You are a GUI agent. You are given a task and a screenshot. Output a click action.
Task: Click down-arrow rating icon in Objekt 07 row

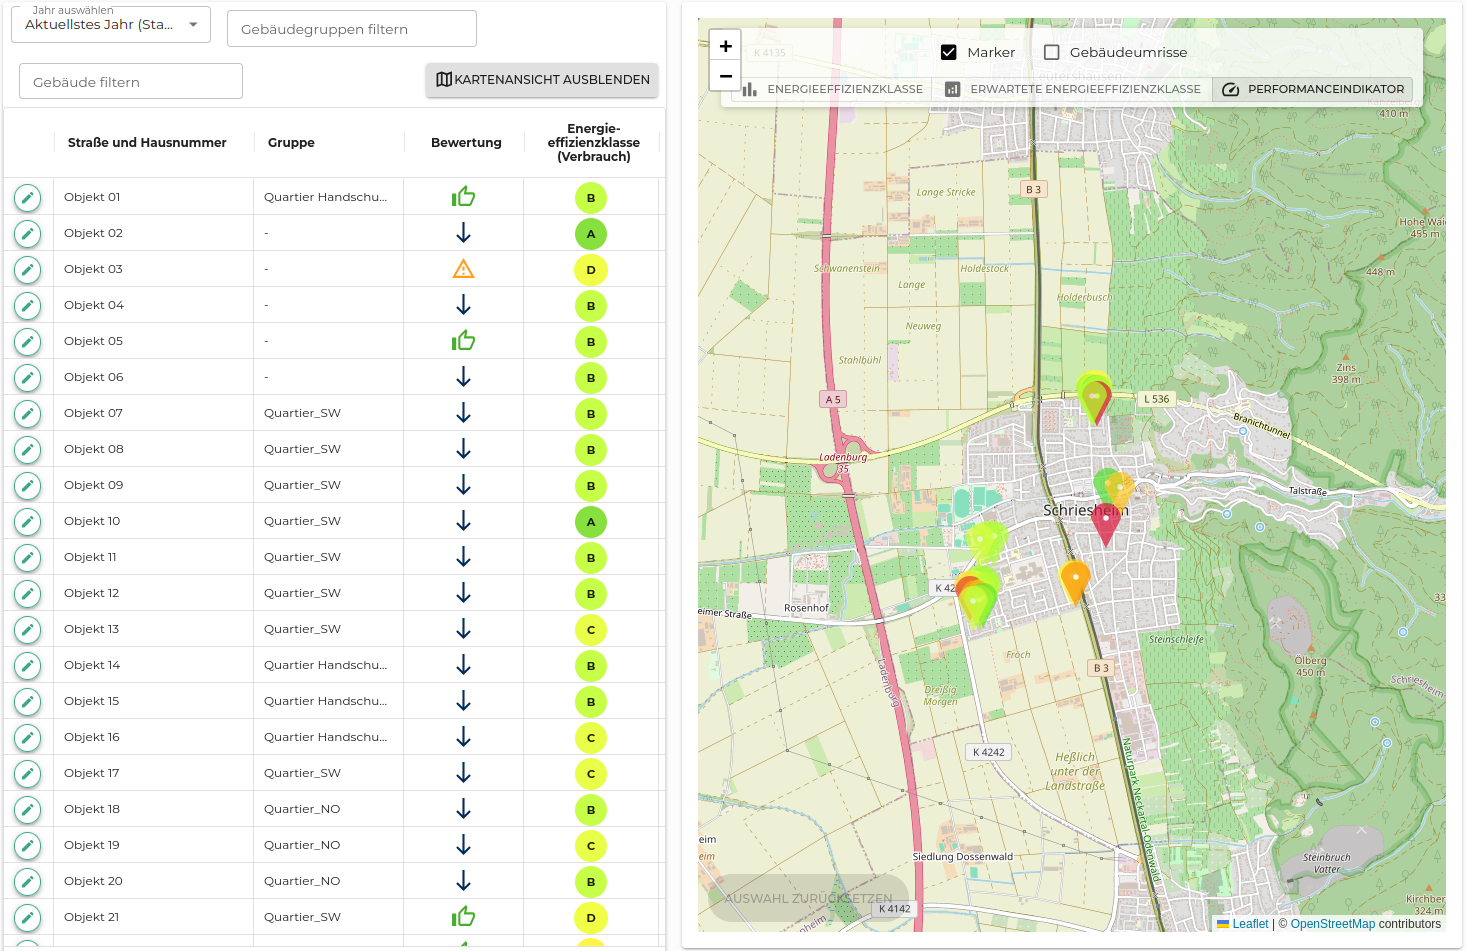(463, 413)
